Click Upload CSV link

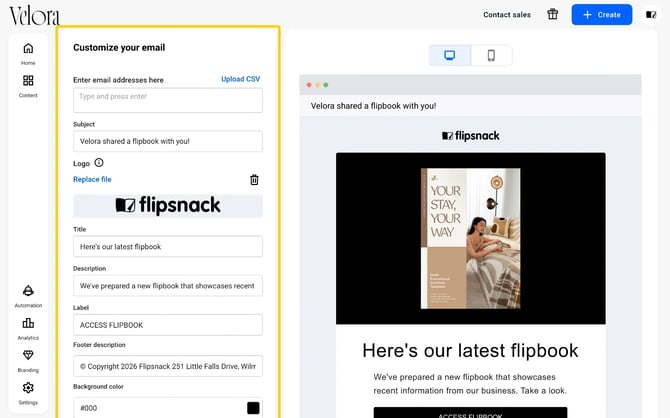click(x=241, y=79)
